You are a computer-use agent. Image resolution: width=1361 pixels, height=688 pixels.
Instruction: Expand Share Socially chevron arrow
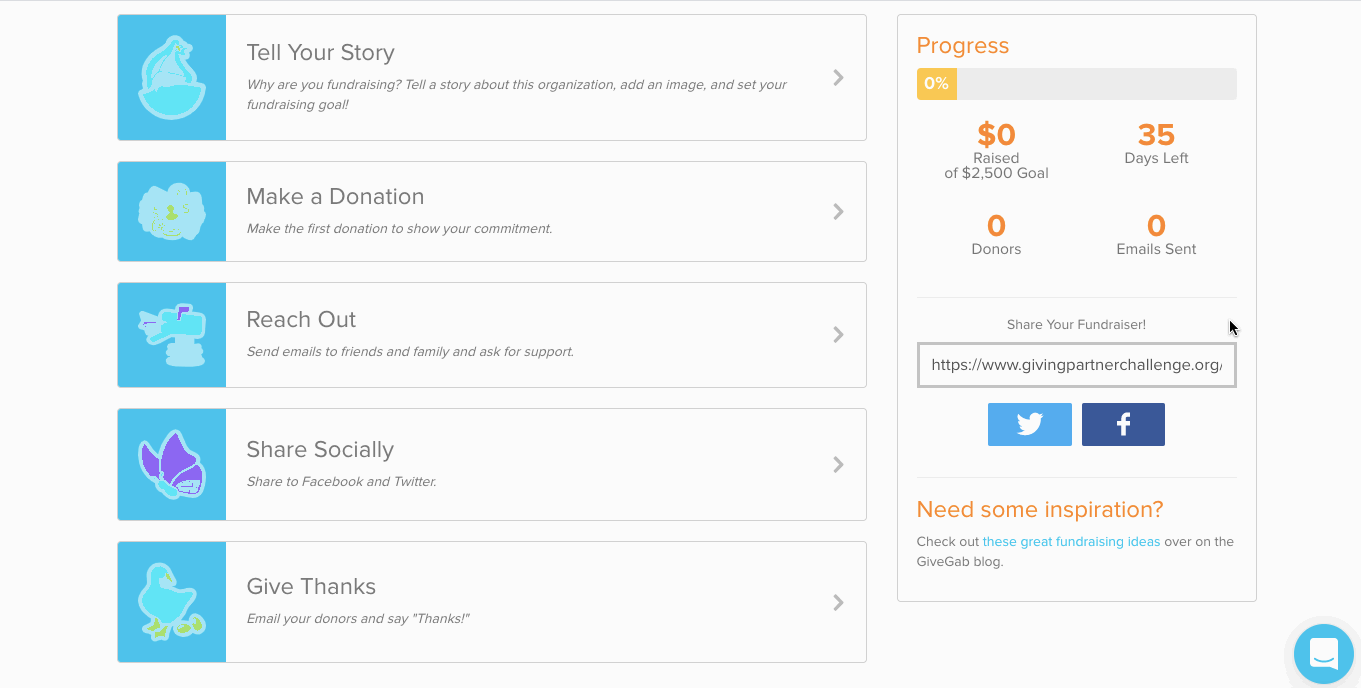(838, 465)
